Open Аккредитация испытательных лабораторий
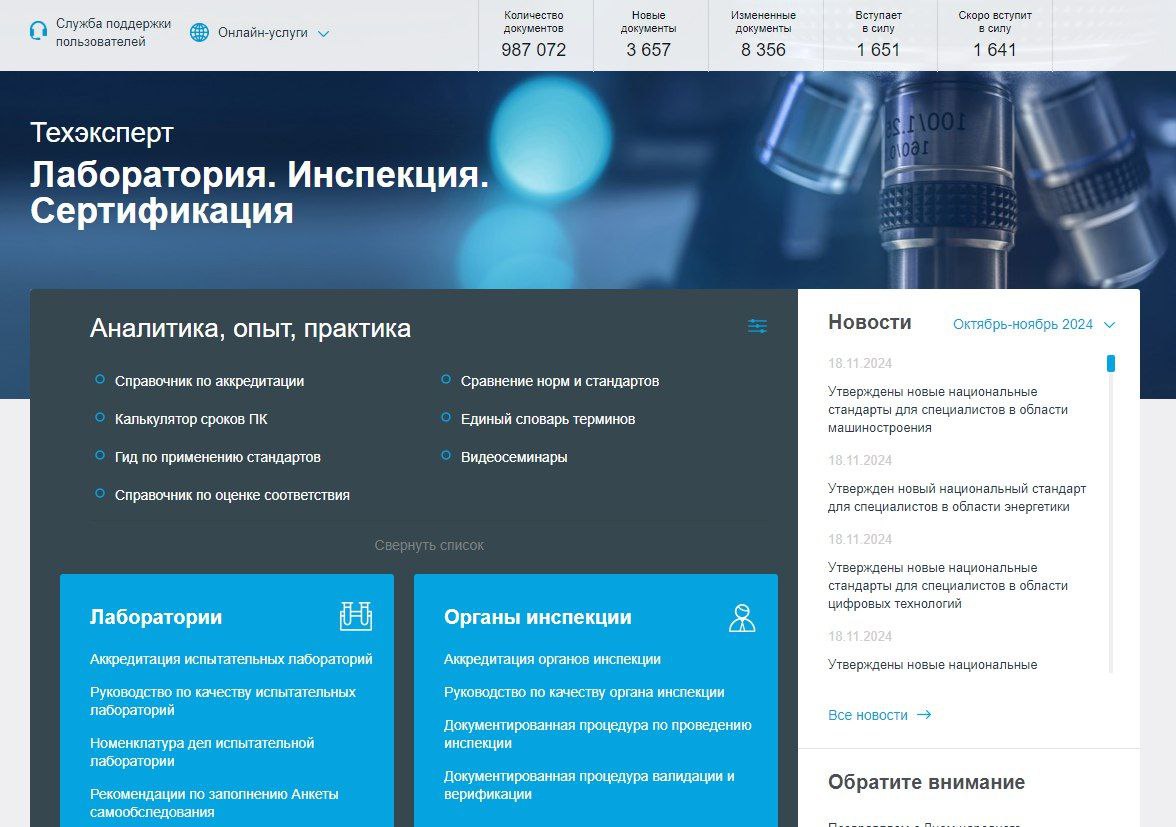1176x827 pixels. point(231,659)
